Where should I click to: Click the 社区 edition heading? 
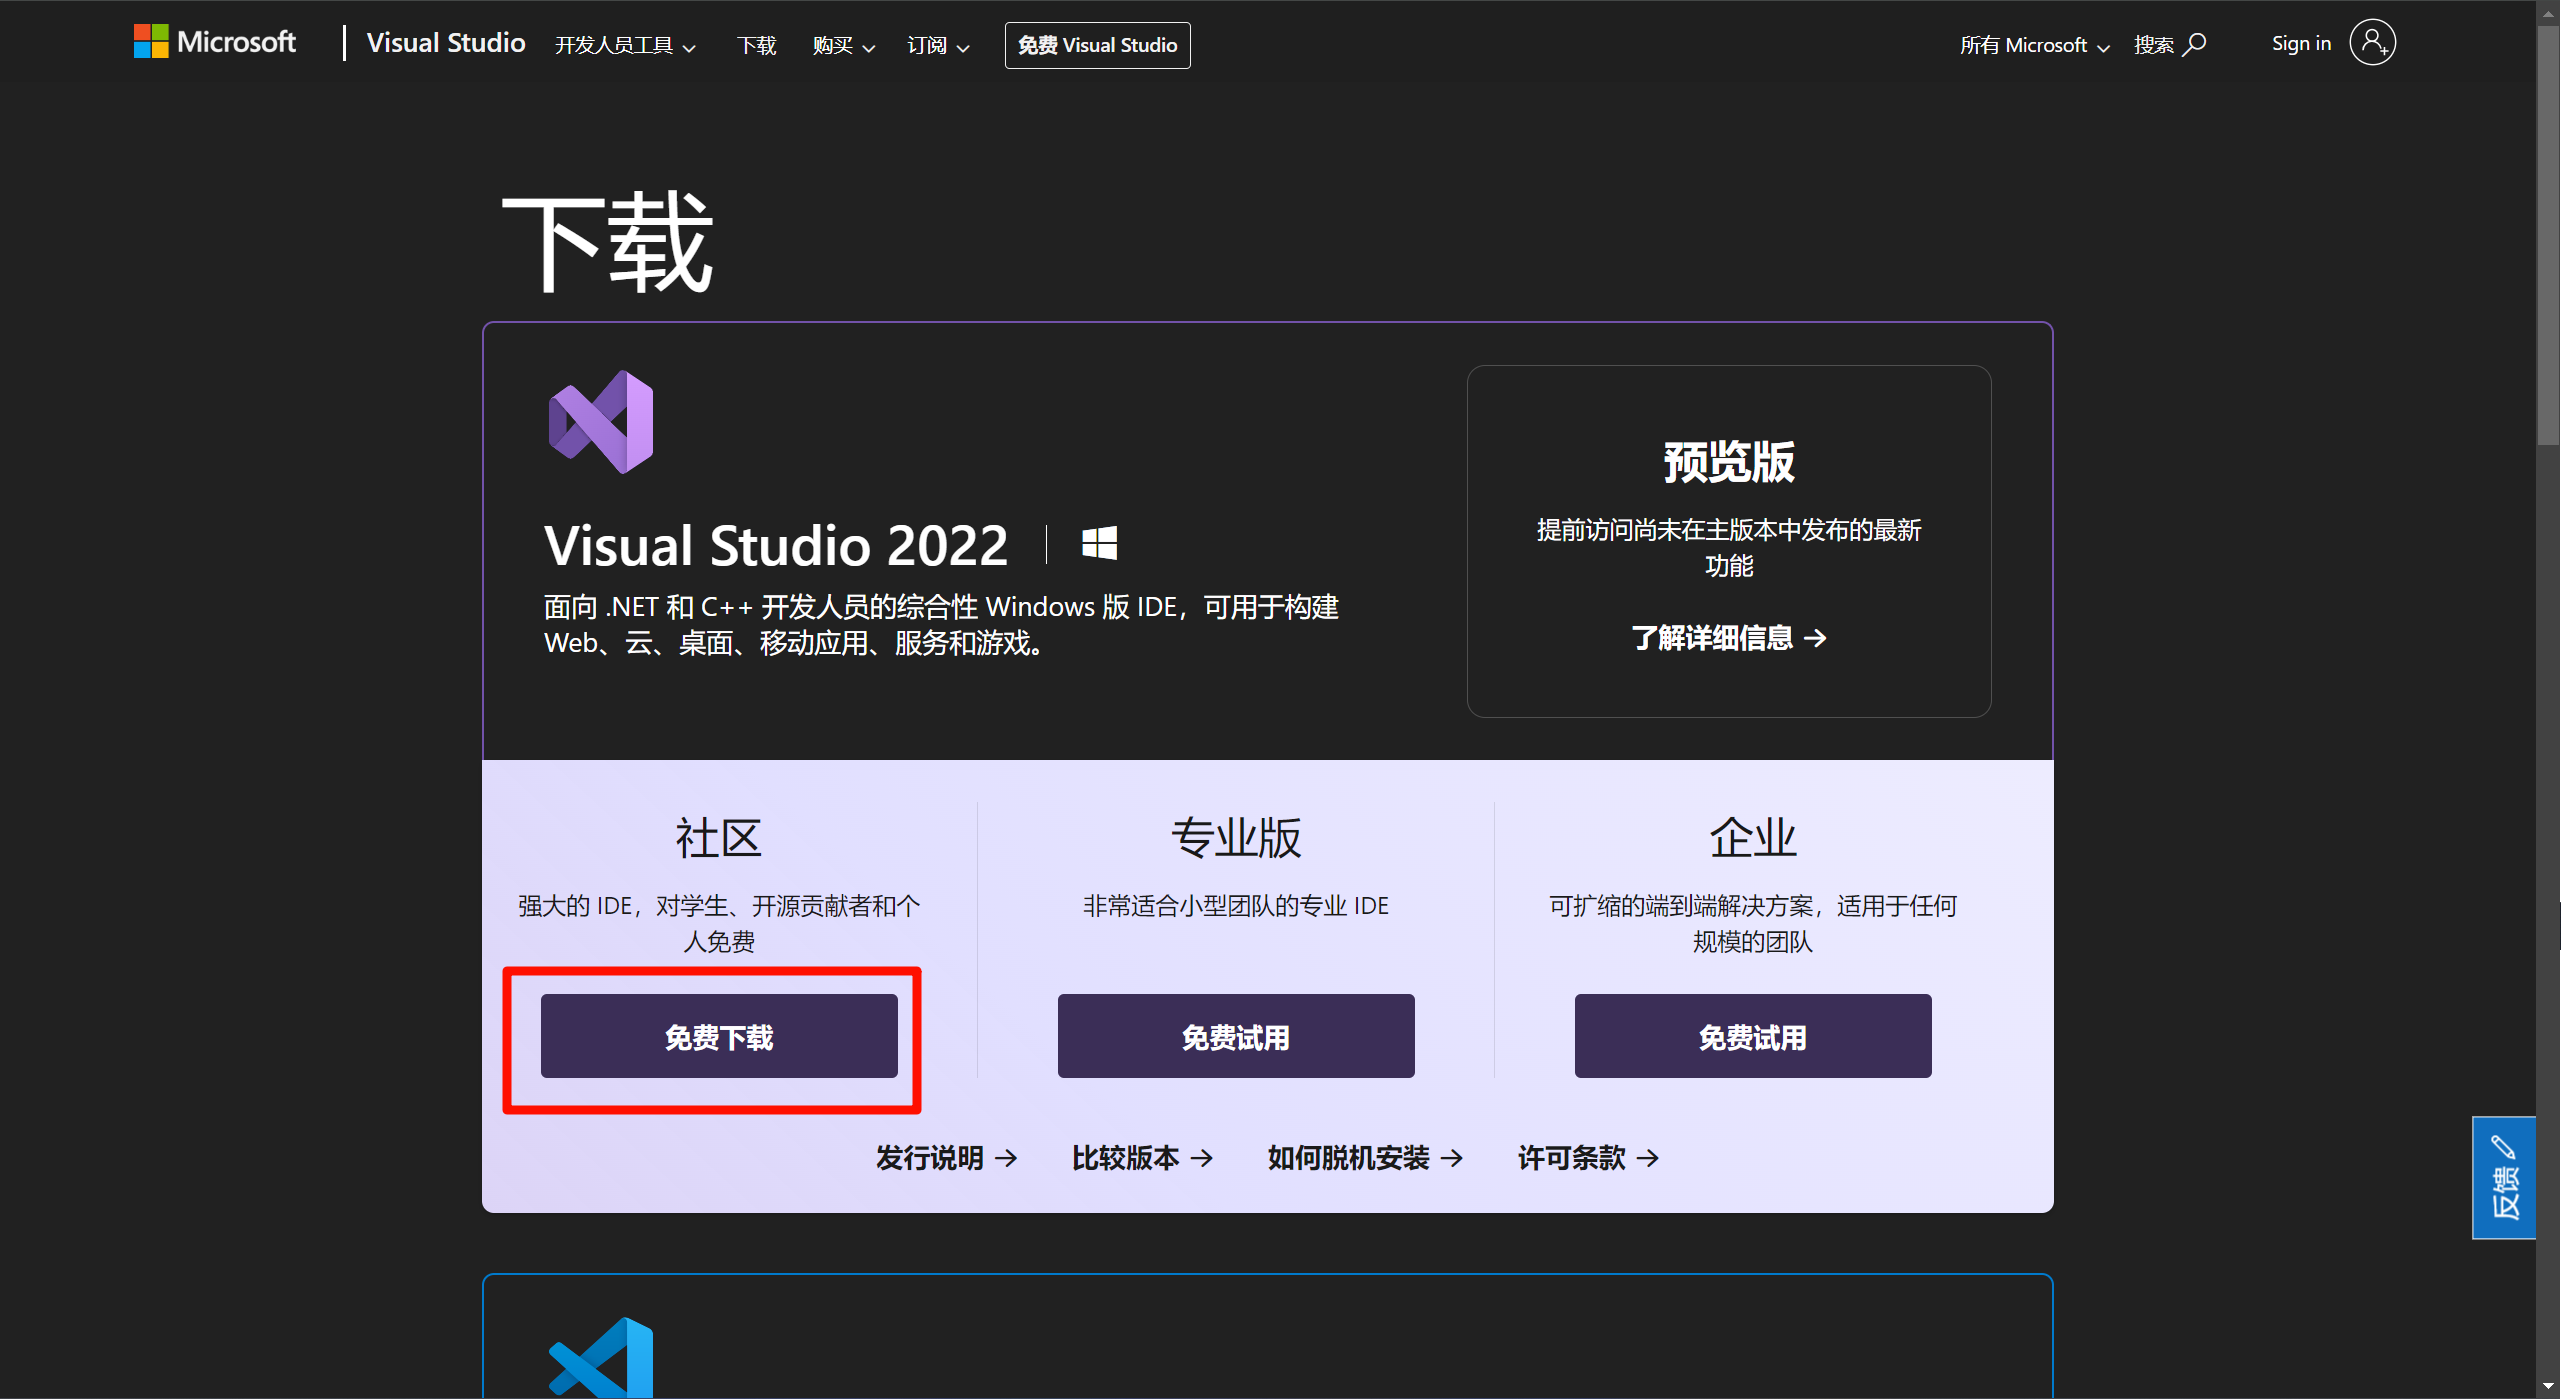[719, 838]
